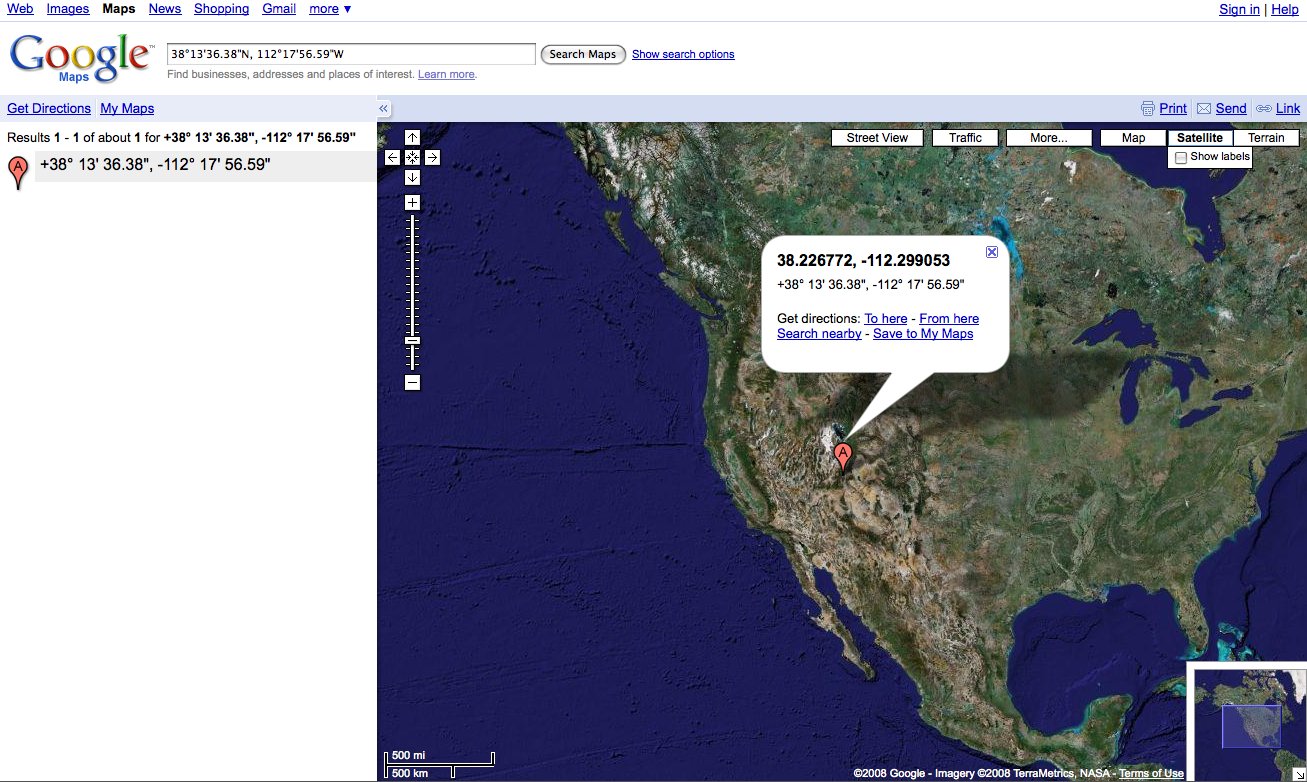Get directions From here
This screenshot has height=782, width=1307.
click(949, 319)
